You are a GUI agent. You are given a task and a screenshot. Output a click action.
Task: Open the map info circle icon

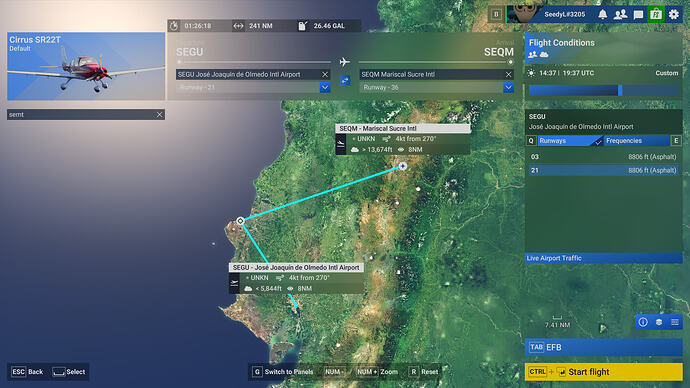(643, 322)
